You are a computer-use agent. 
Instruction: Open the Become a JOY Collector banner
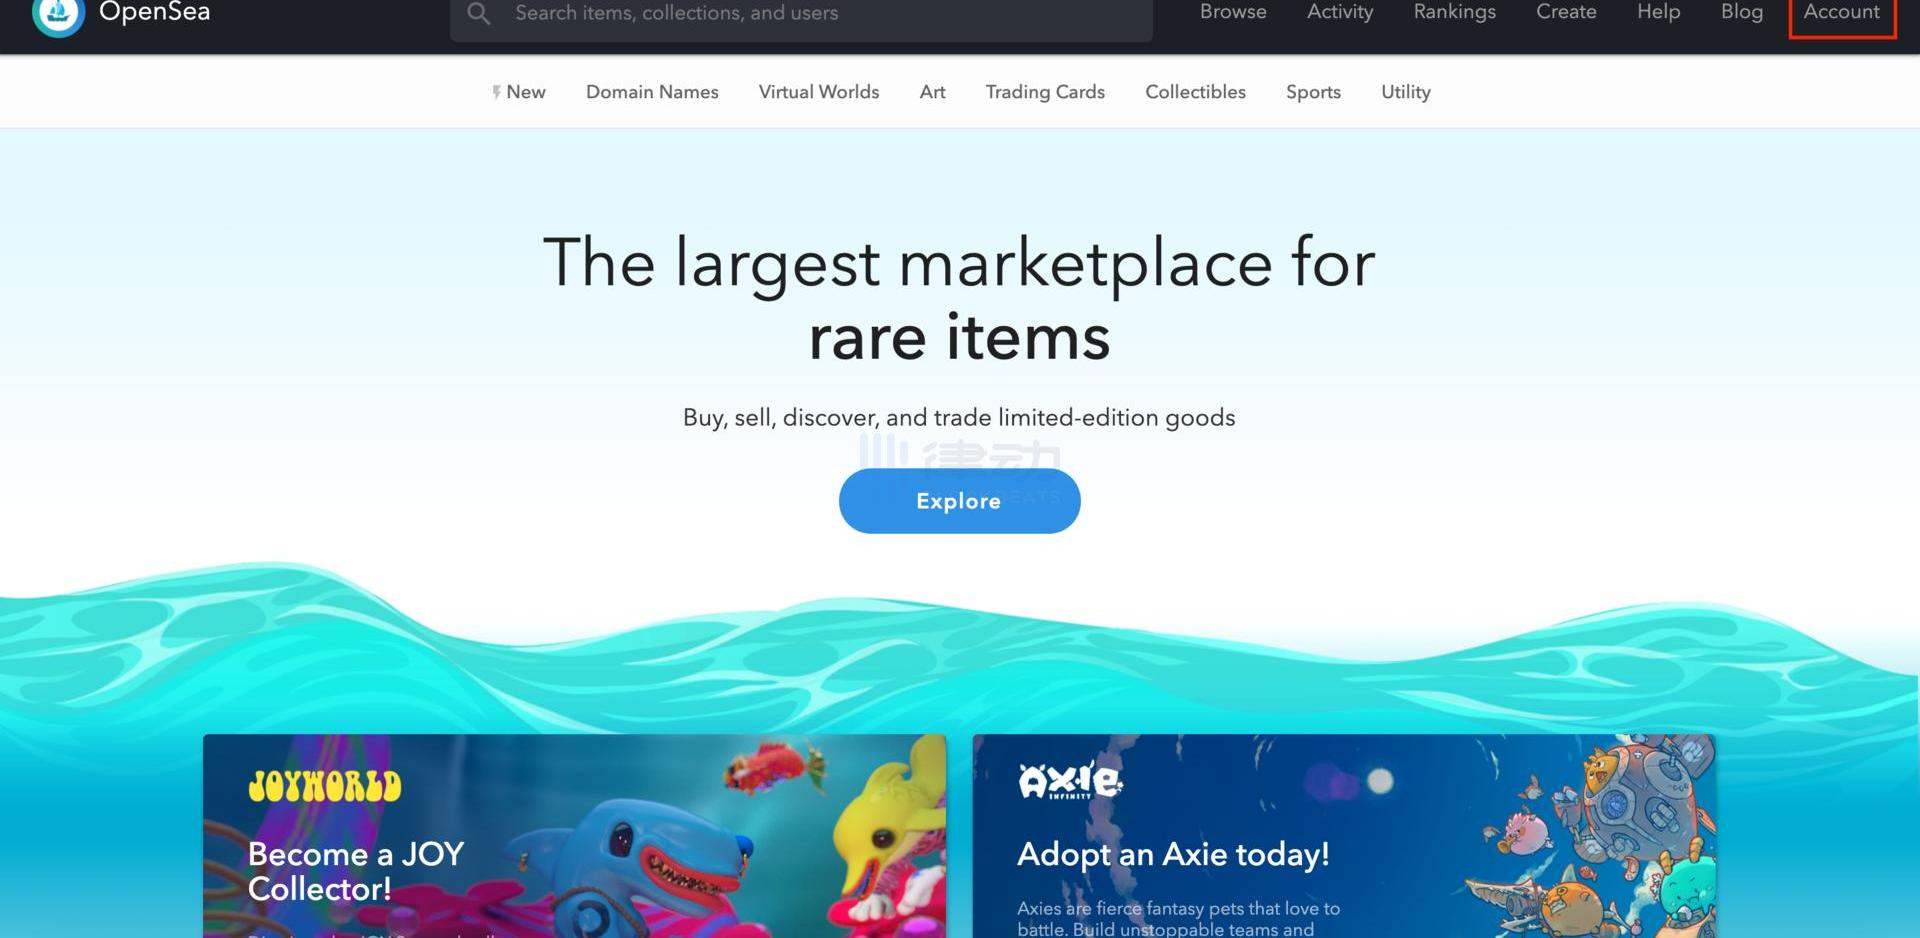574,836
